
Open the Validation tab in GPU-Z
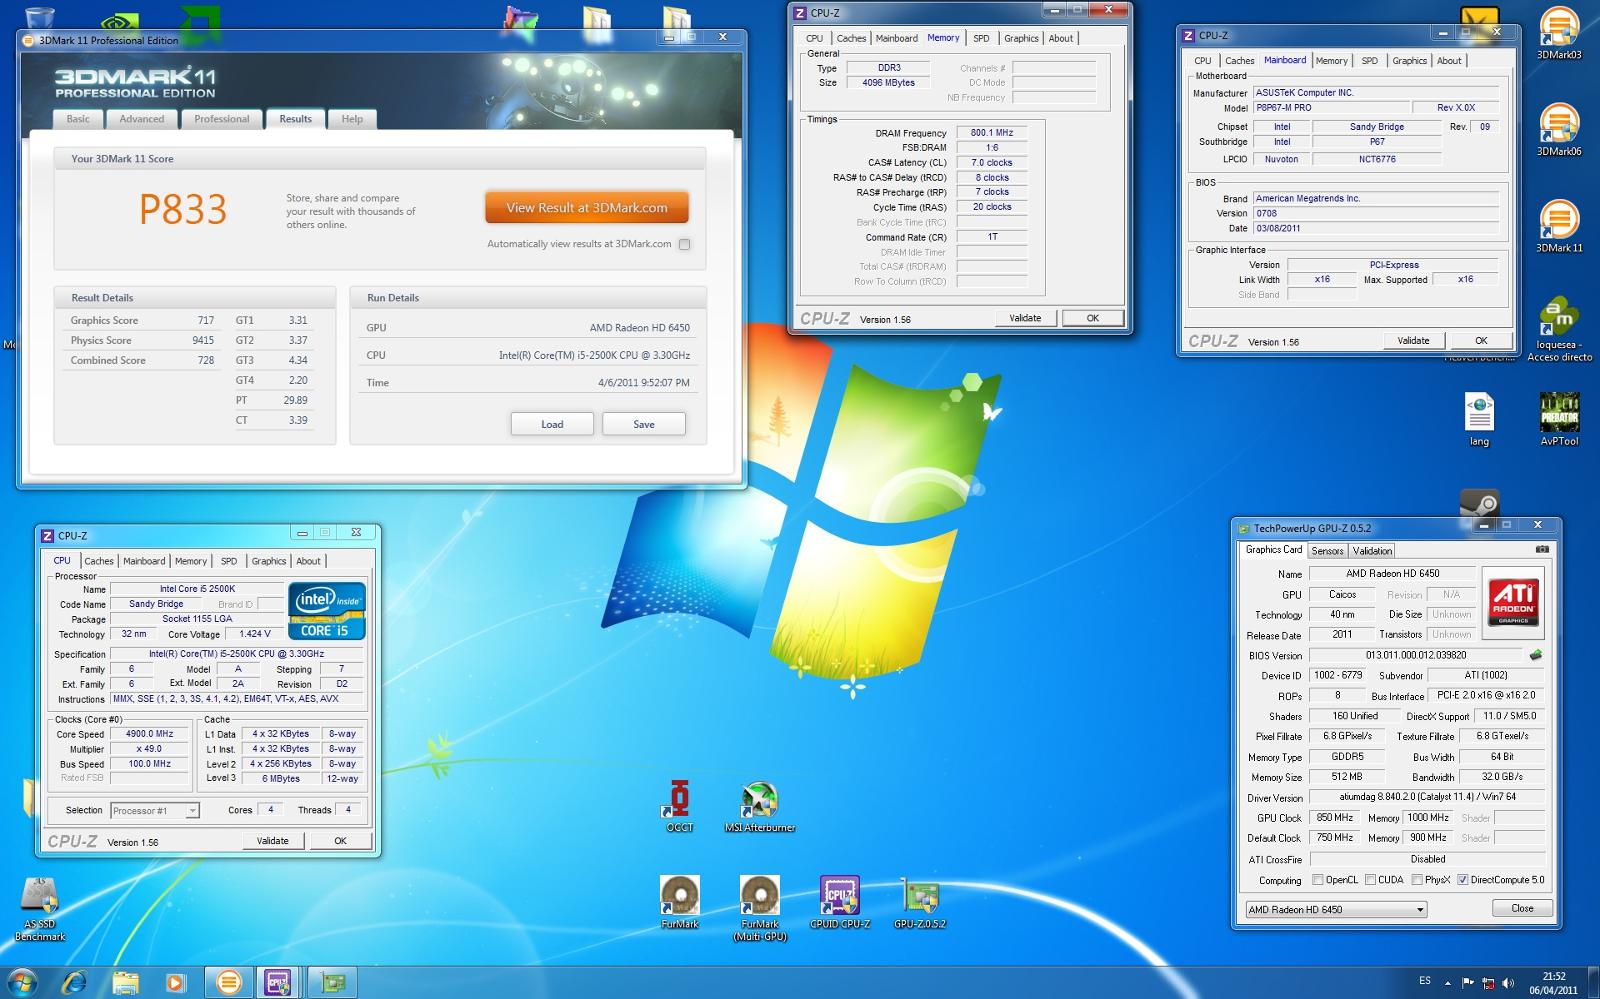[1372, 551]
